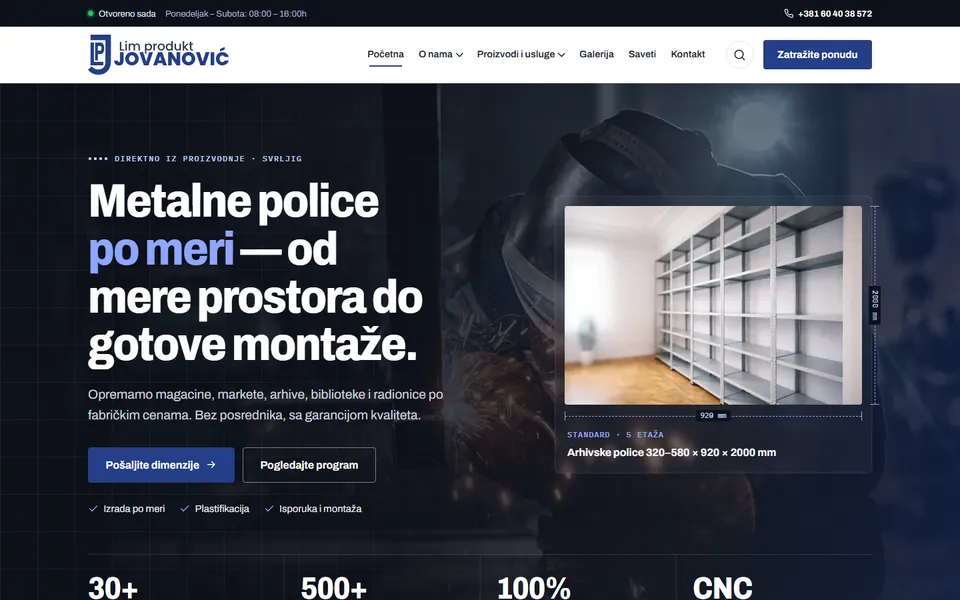960x600 pixels.
Task: Expand the 'Proizvodi i usluge' dropdown chevron
Action: coord(561,54)
